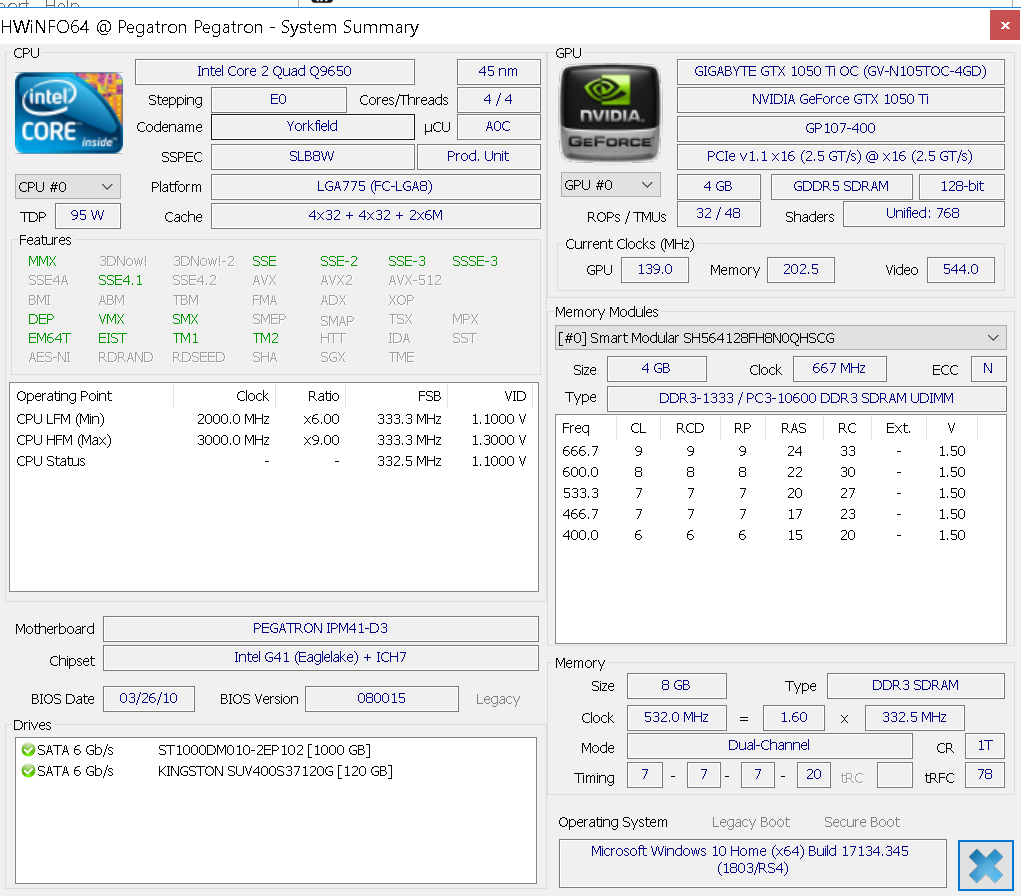Open the GPU #0 selector dropdown

[610, 185]
